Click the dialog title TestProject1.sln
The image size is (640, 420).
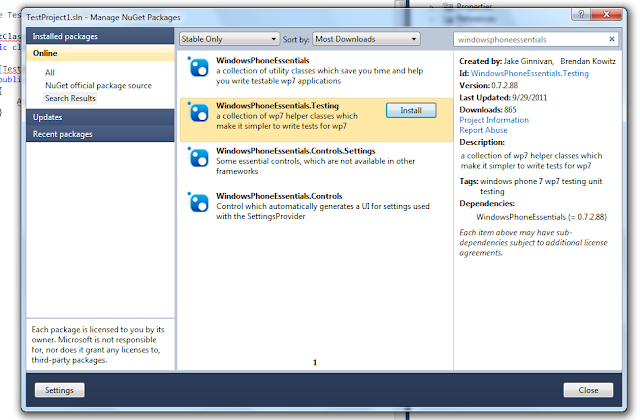103,18
